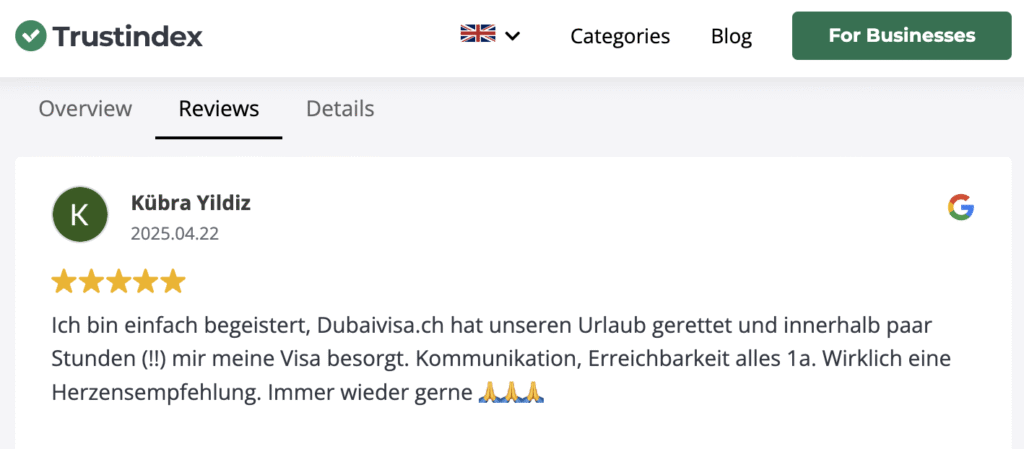Click the Google source icon on review
Viewport: 1024px width, 449px height.
pos(961,207)
